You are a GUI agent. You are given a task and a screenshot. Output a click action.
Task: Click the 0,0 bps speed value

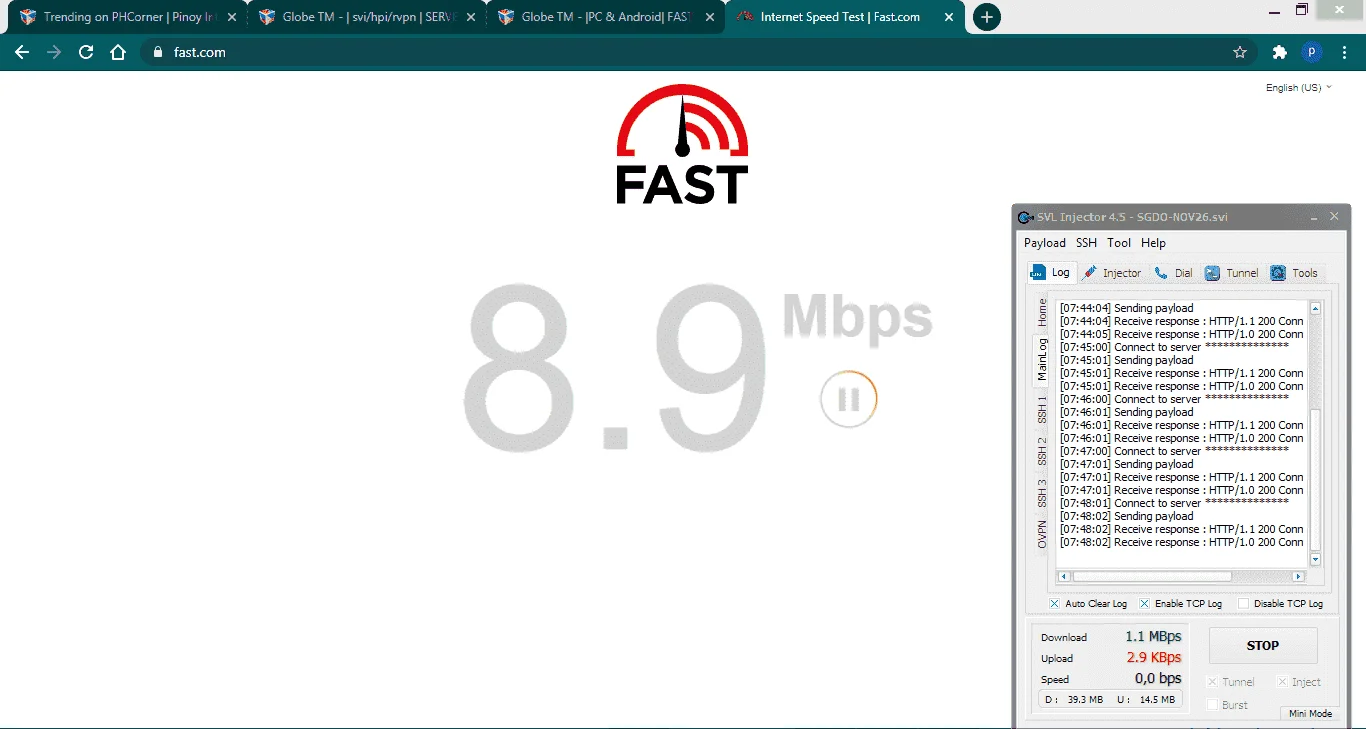click(x=1158, y=679)
